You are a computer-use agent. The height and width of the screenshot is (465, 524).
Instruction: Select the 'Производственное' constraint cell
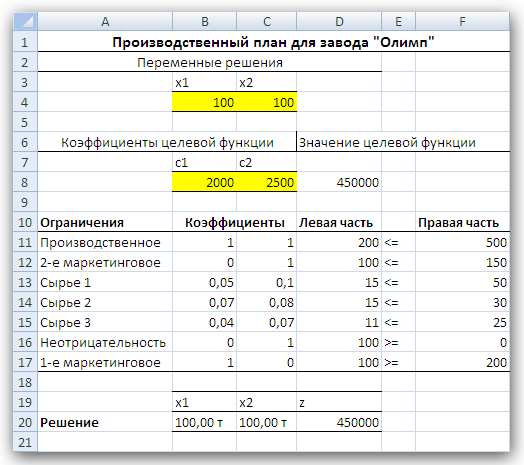105,242
